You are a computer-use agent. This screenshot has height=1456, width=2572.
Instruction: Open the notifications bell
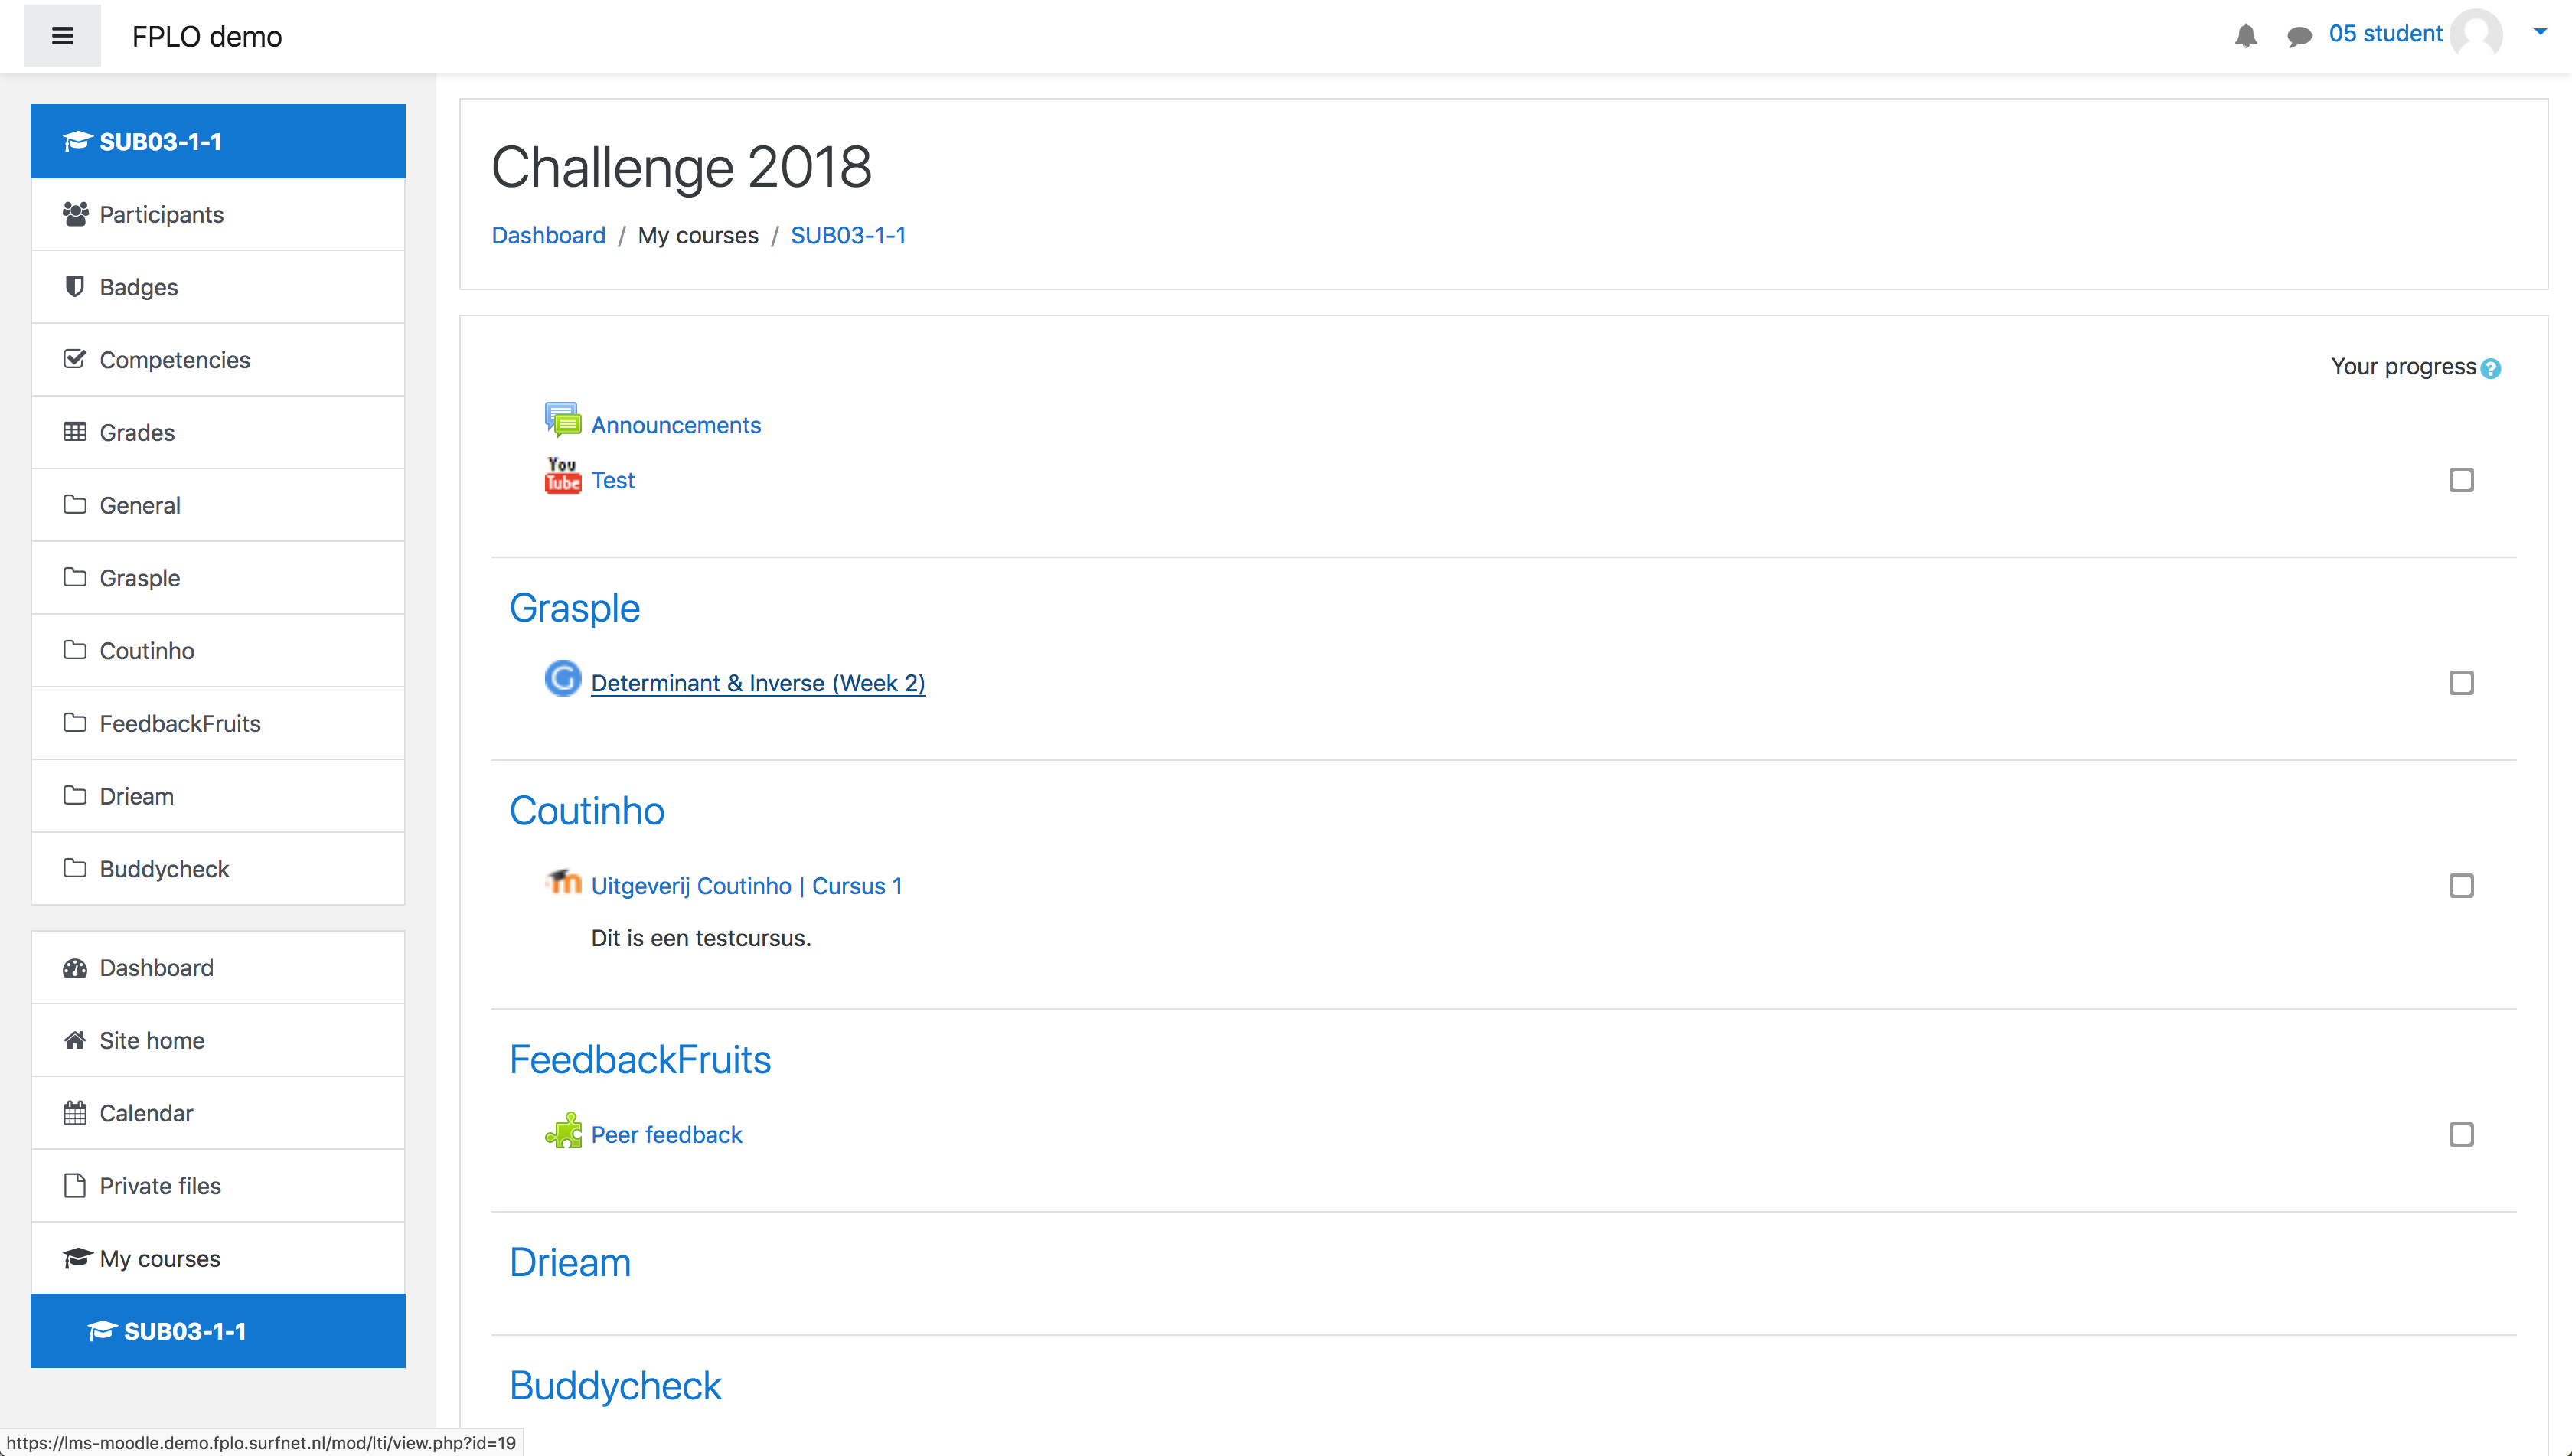2246,36
